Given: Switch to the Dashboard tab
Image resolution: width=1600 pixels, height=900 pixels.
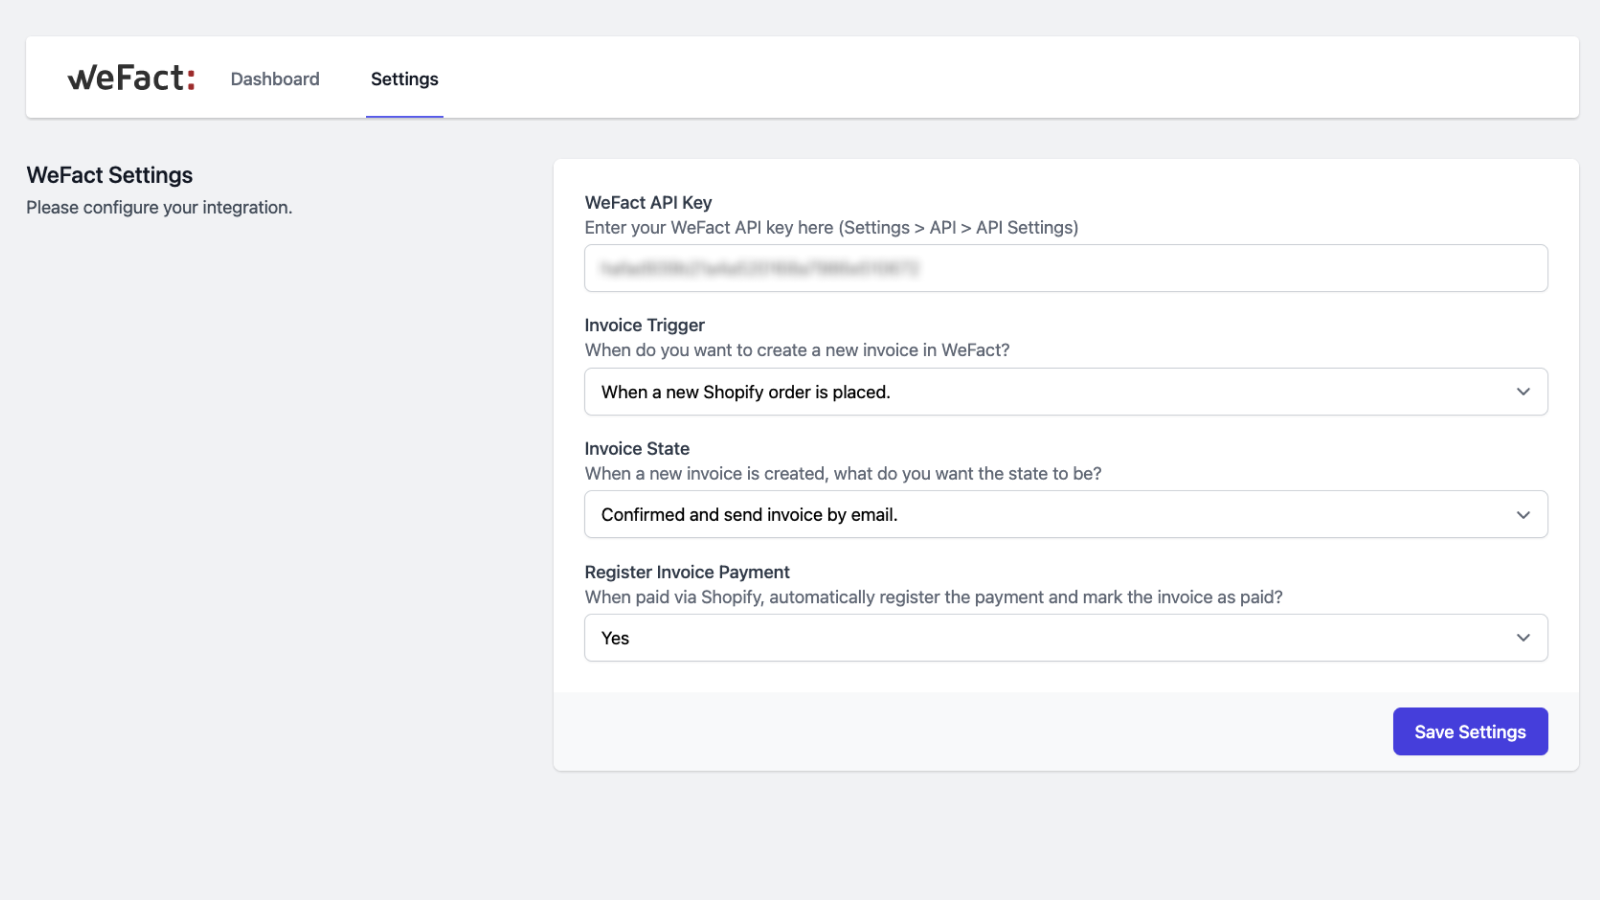Looking at the screenshot, I should point(275,78).
